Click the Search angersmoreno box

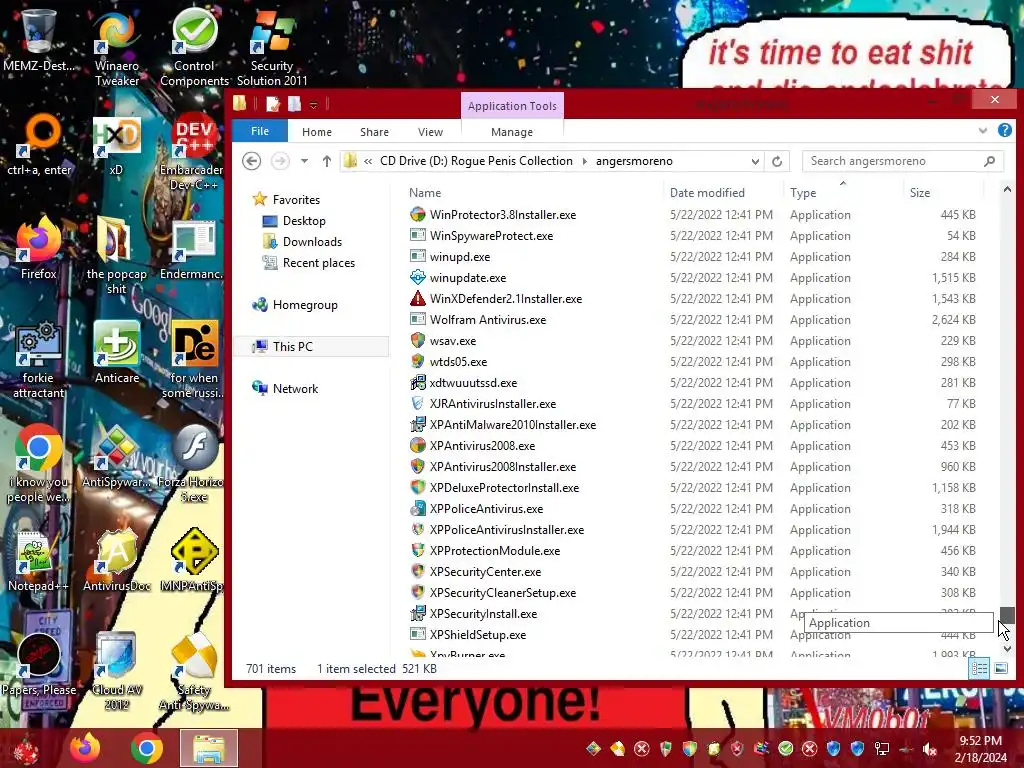pos(903,161)
